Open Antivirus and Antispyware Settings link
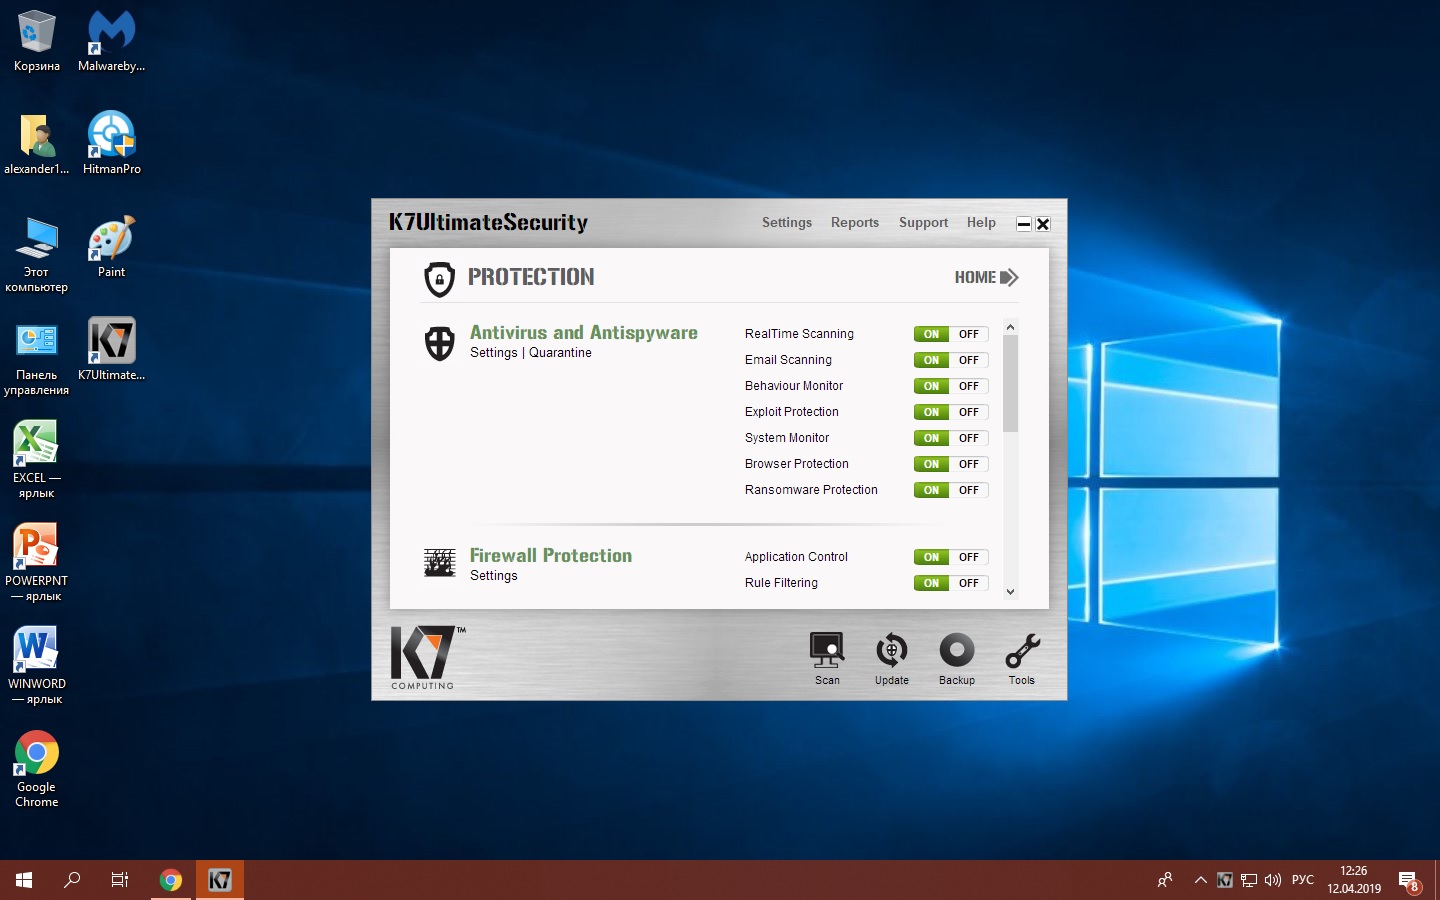Viewport: 1440px width, 900px height. (494, 353)
